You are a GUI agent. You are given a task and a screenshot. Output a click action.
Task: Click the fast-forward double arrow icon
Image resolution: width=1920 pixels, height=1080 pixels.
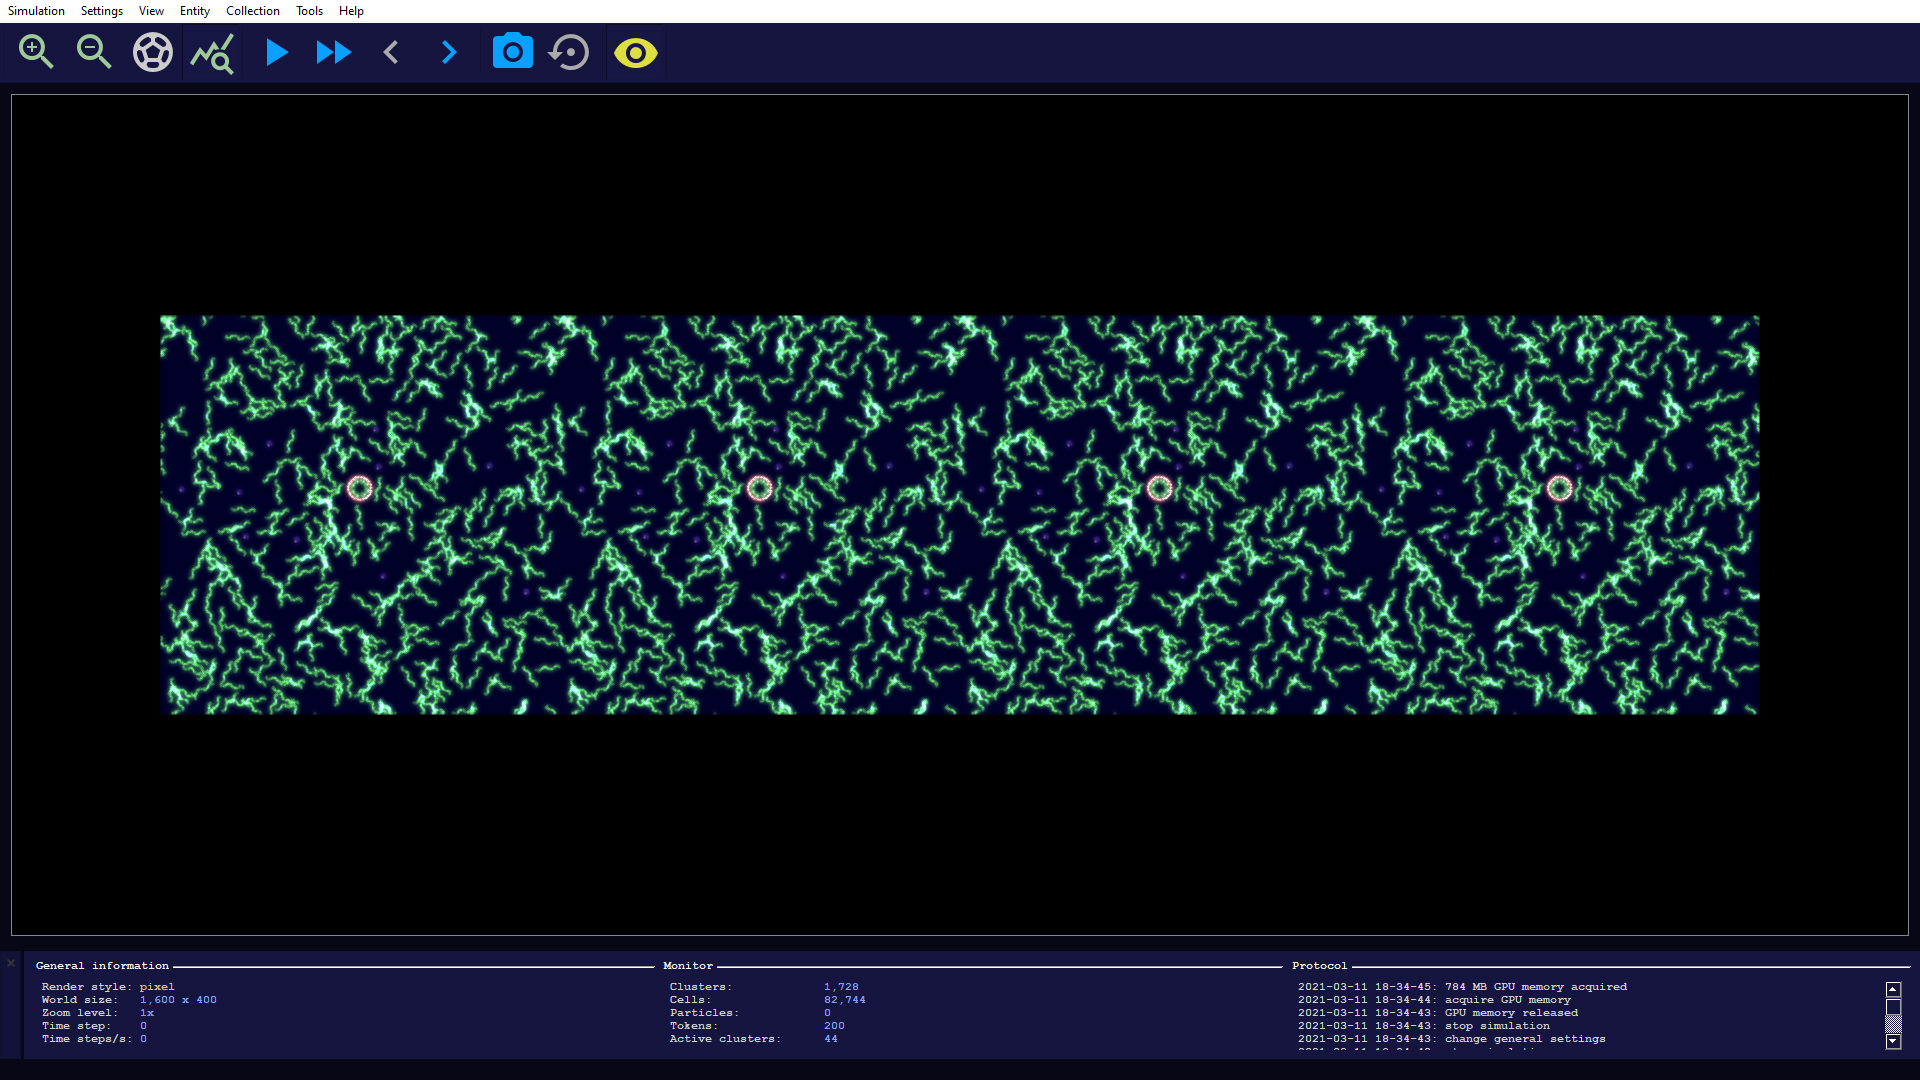pos(333,52)
